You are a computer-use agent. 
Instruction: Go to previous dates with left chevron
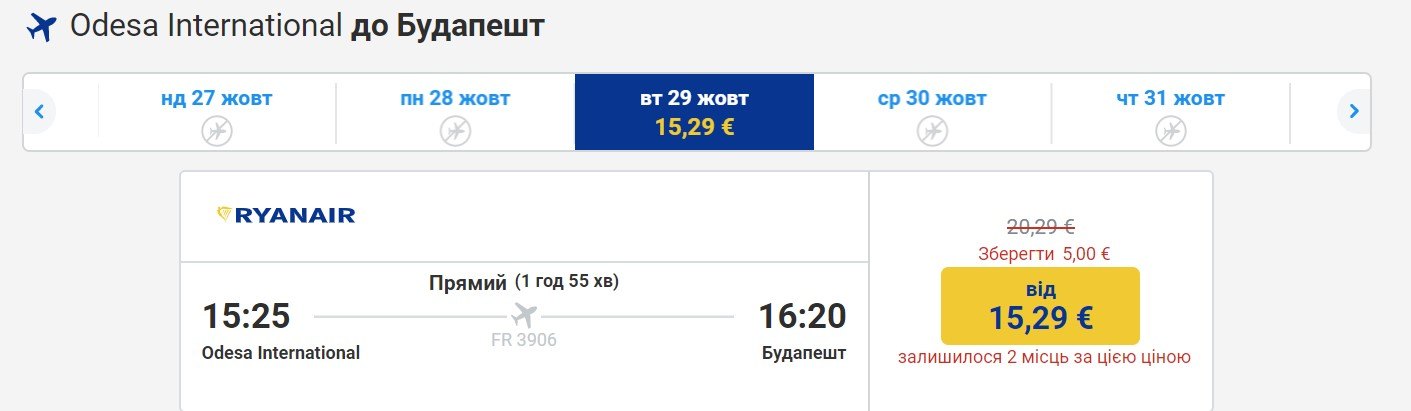point(39,112)
